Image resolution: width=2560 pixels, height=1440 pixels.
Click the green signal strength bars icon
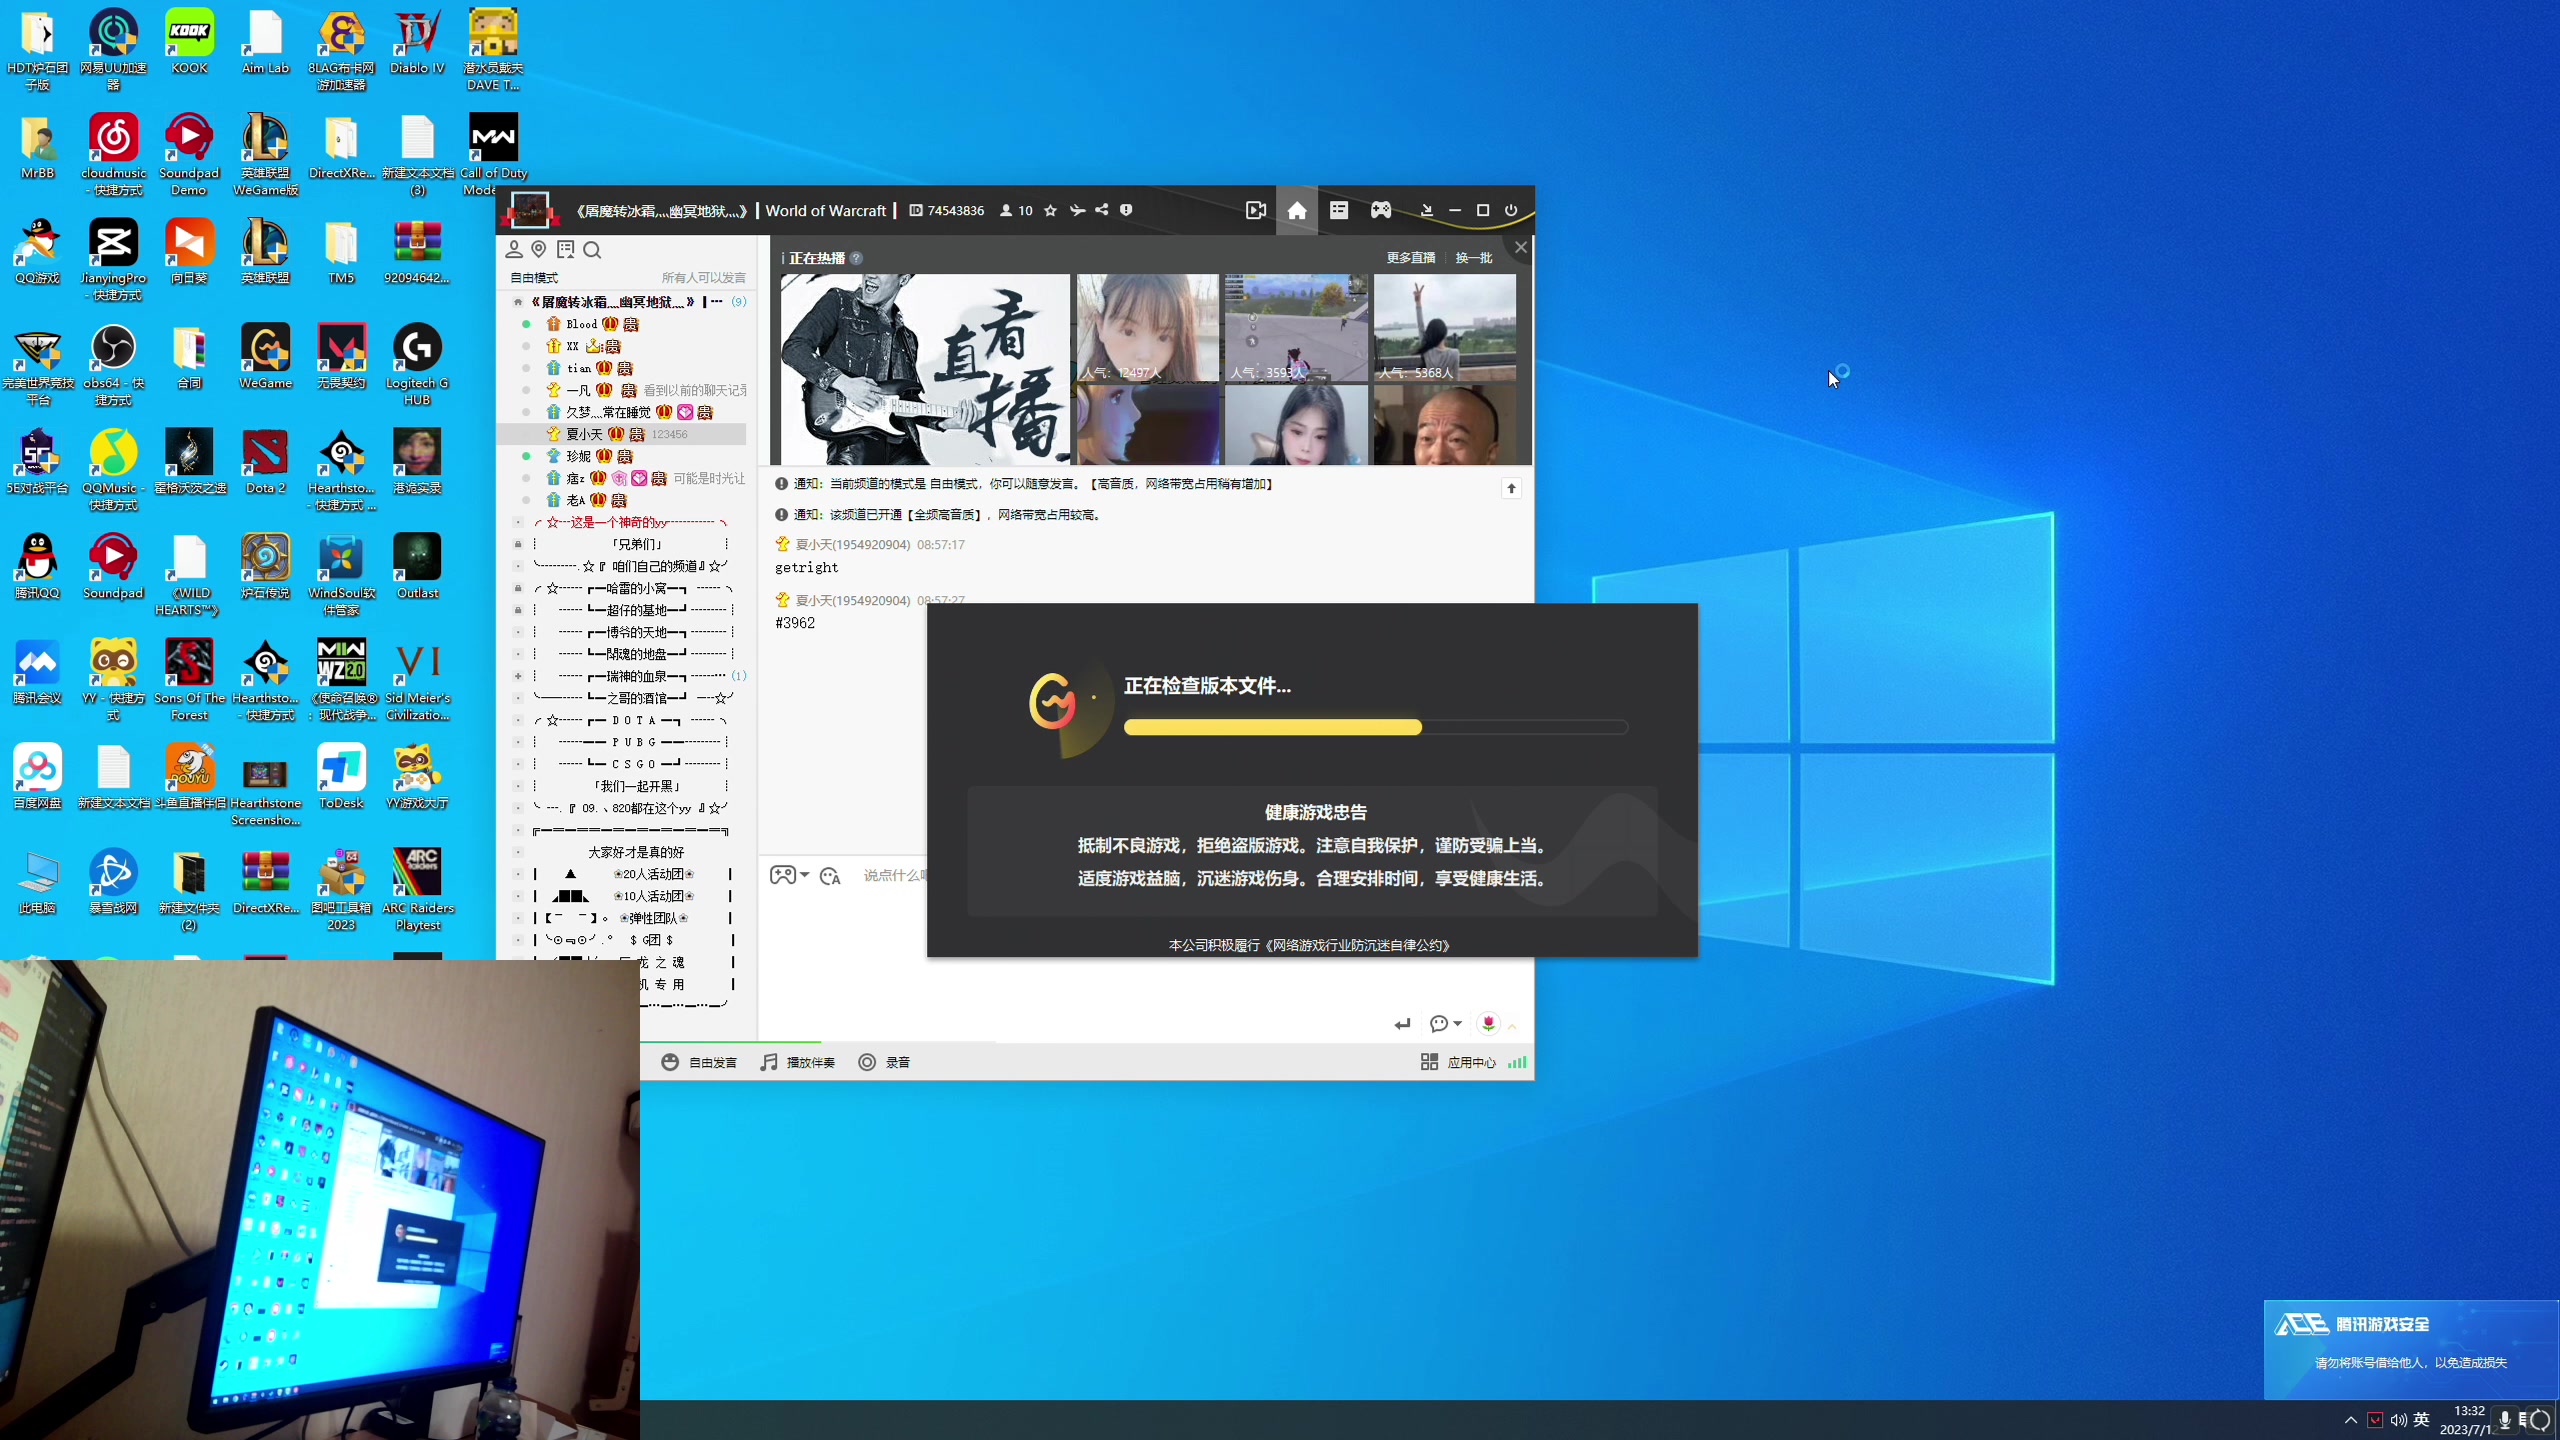pyautogui.click(x=1517, y=1062)
